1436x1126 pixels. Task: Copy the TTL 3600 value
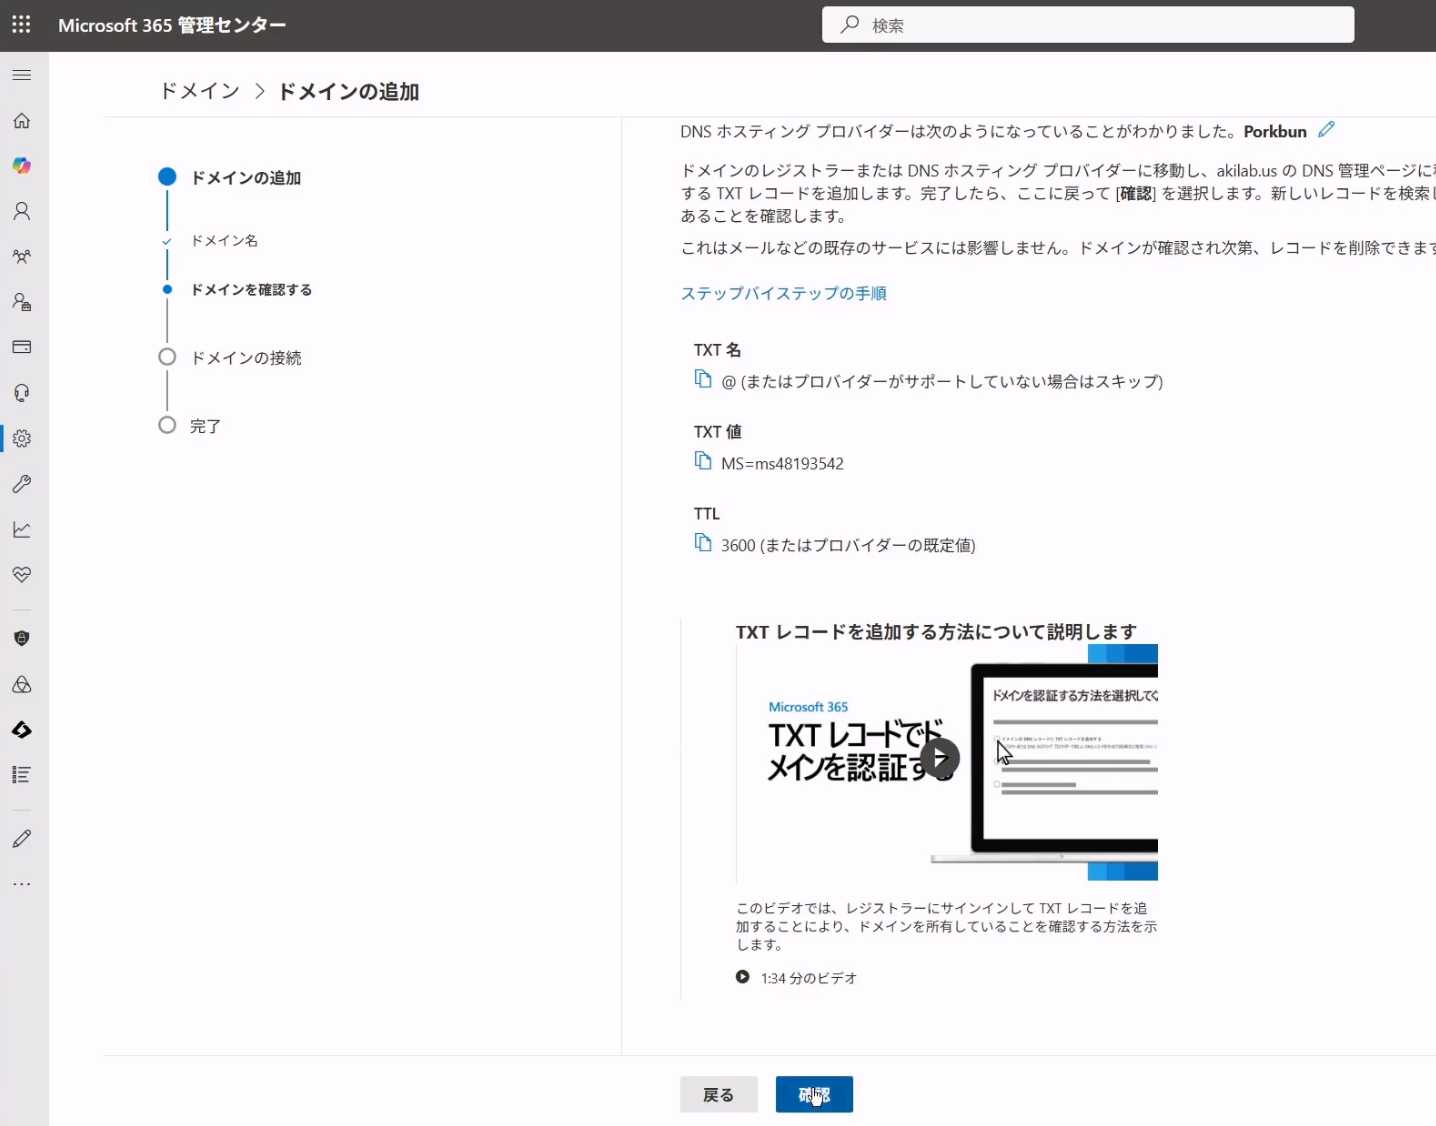click(x=703, y=543)
